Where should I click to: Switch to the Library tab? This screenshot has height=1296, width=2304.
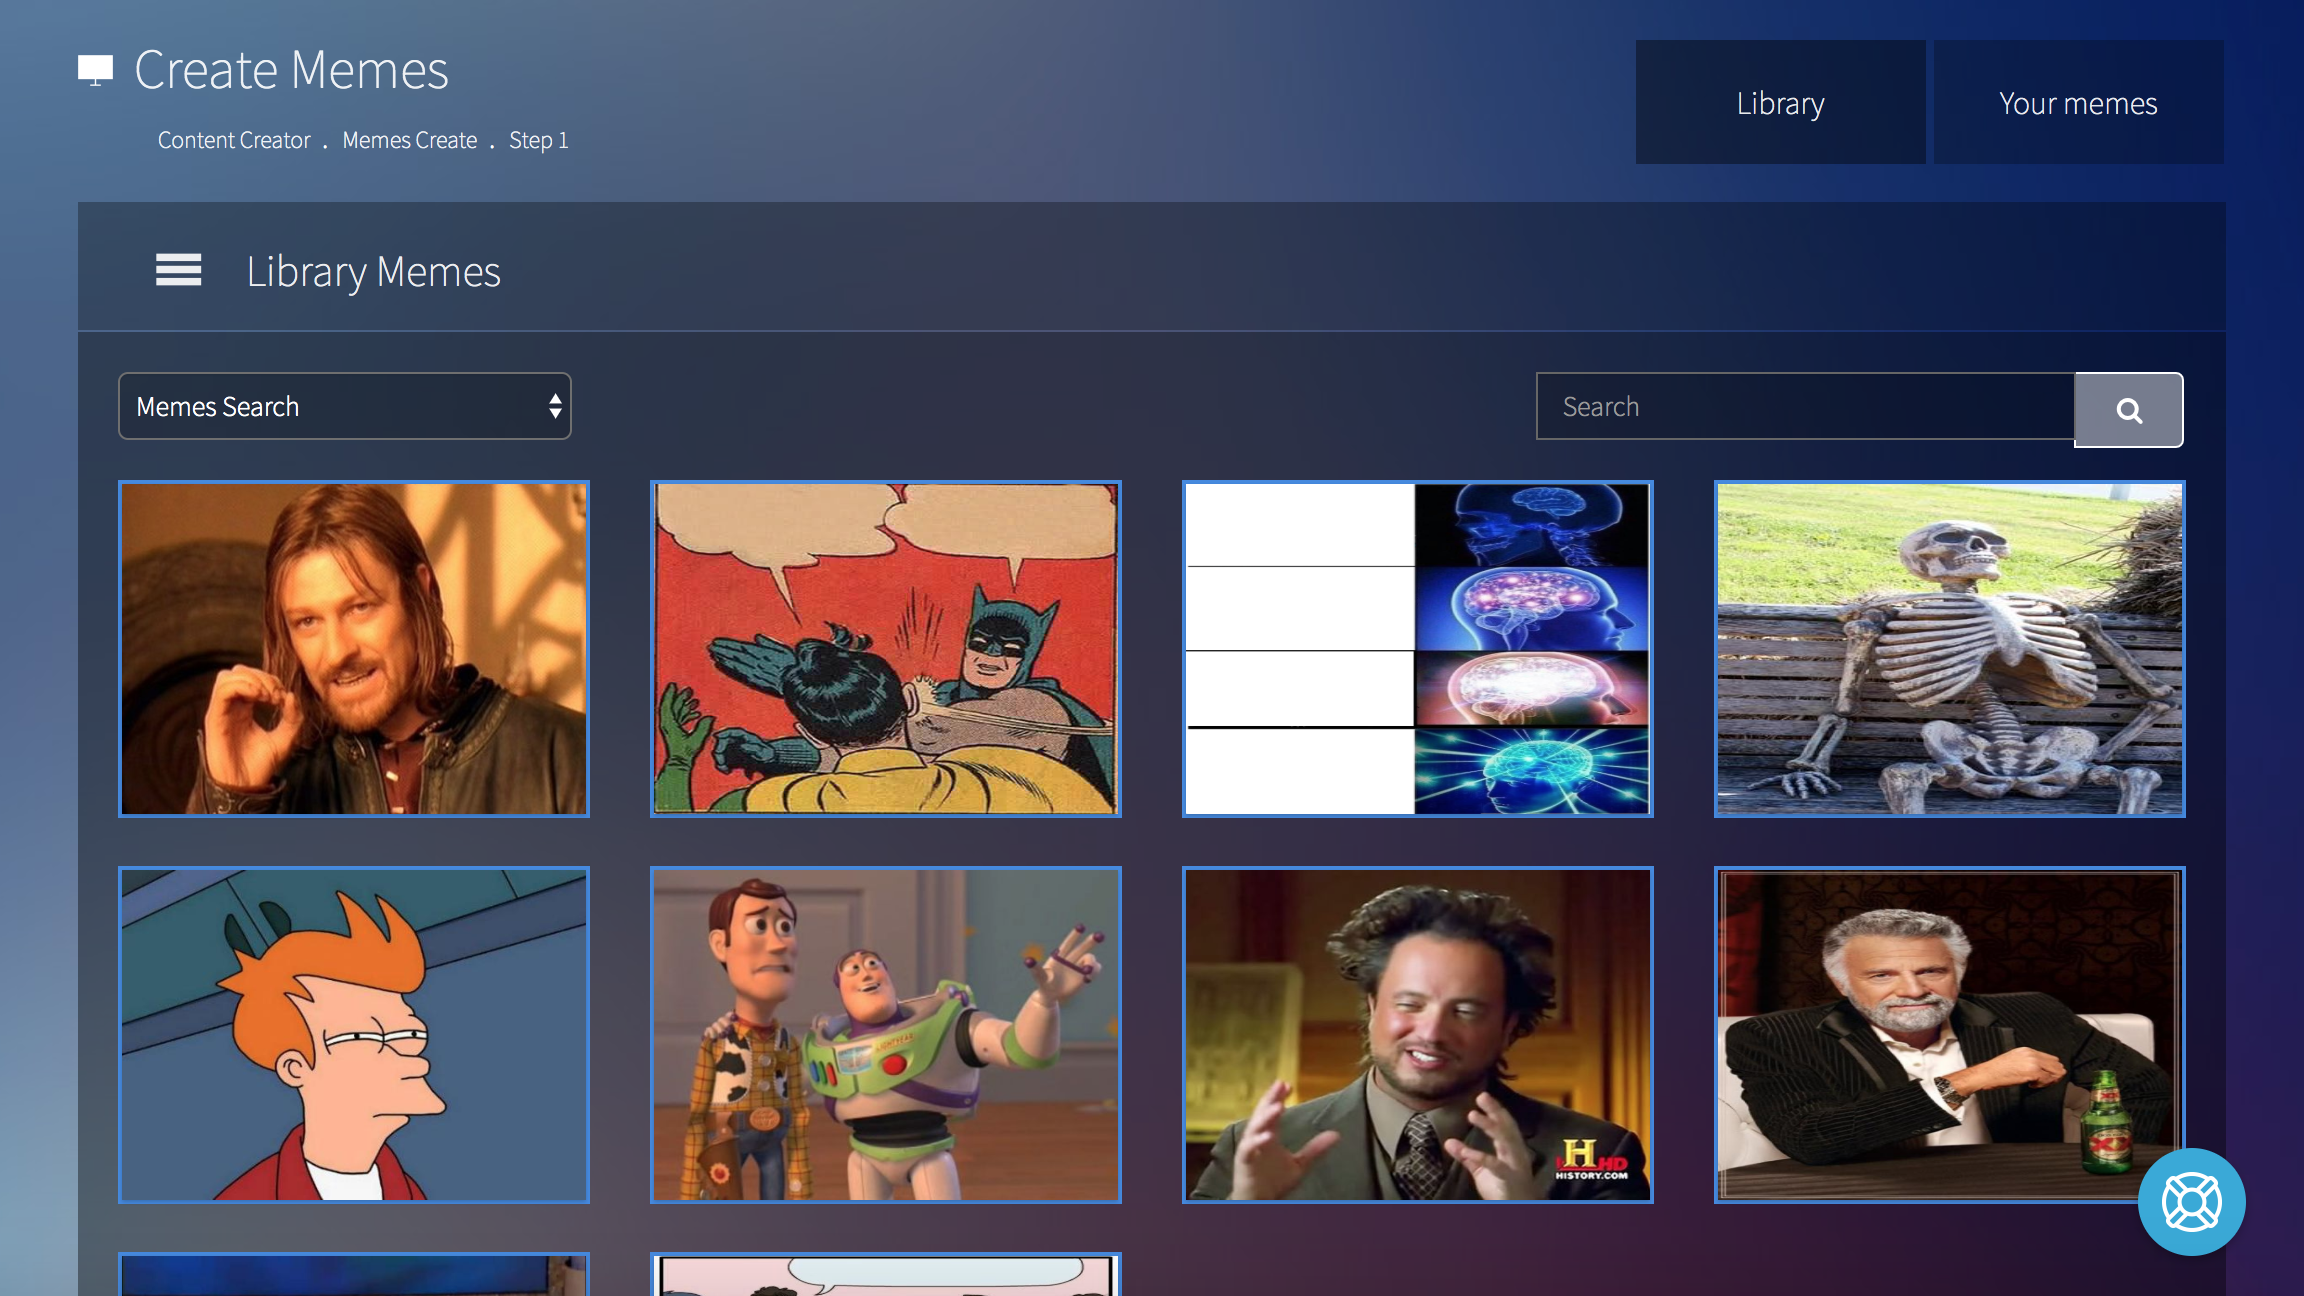(x=1780, y=102)
